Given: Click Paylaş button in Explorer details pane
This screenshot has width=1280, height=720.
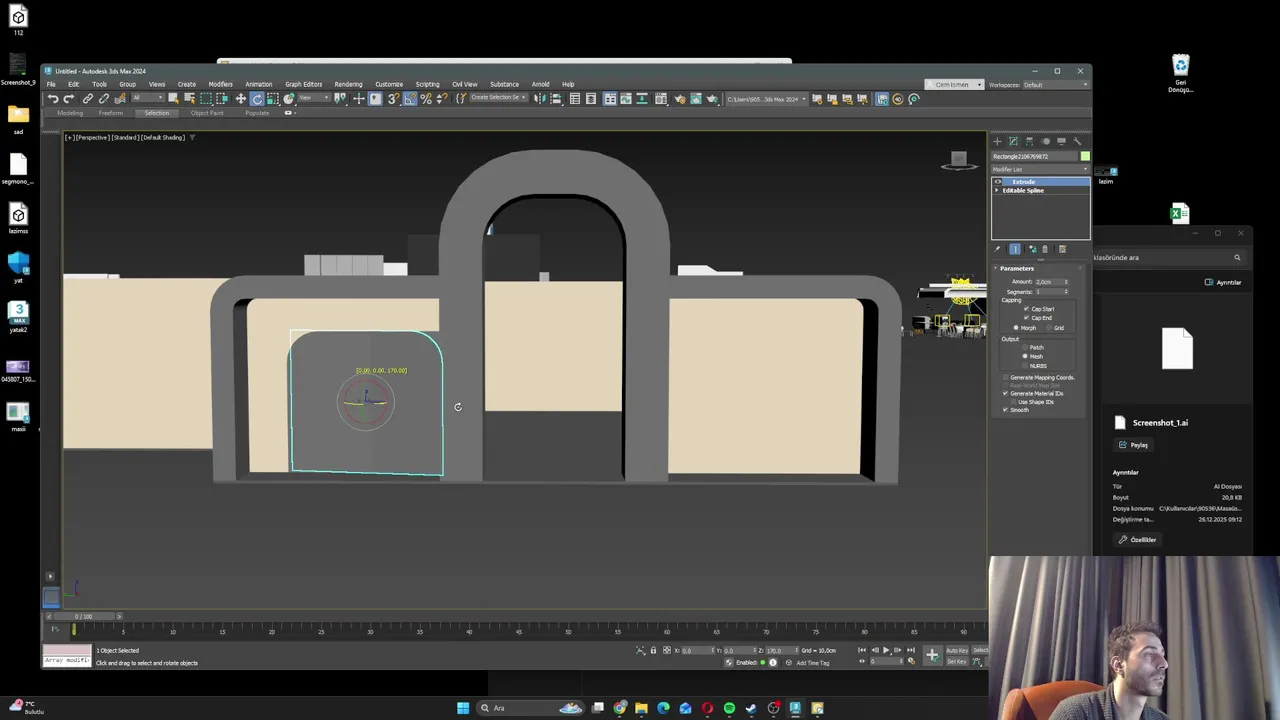Looking at the screenshot, I should click(x=1134, y=445).
